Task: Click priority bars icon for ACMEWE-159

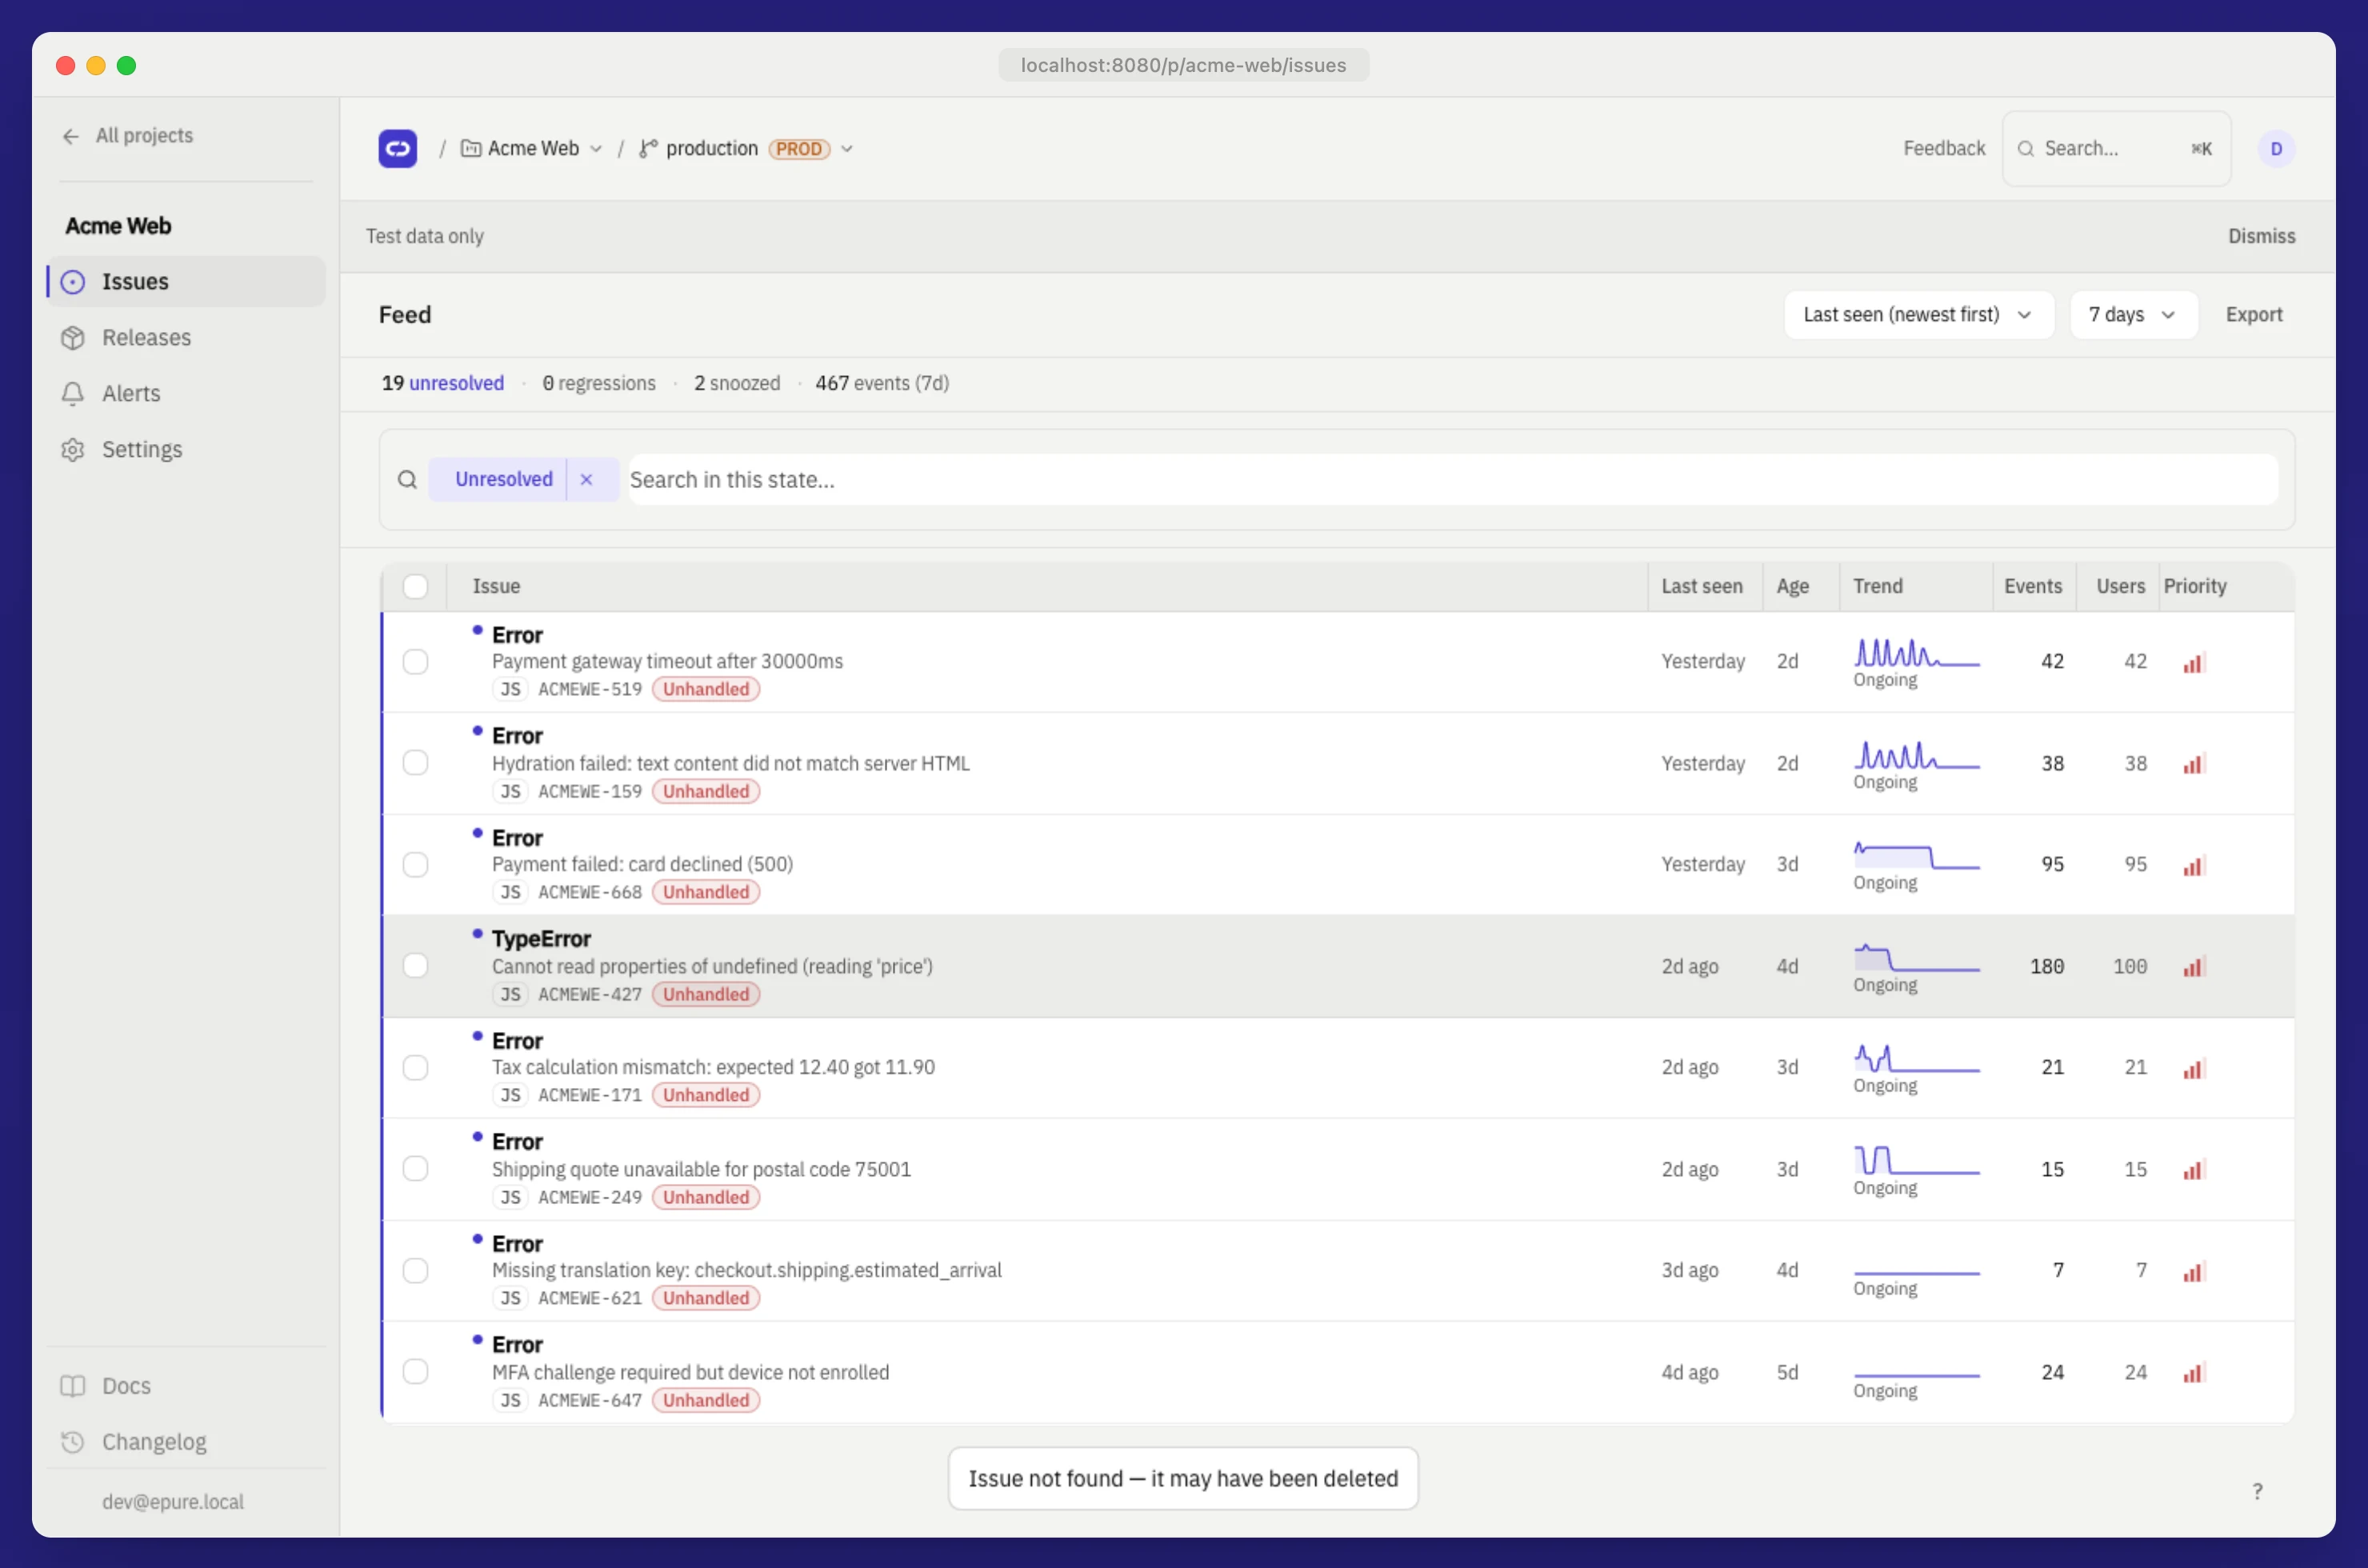Action: tap(2194, 764)
